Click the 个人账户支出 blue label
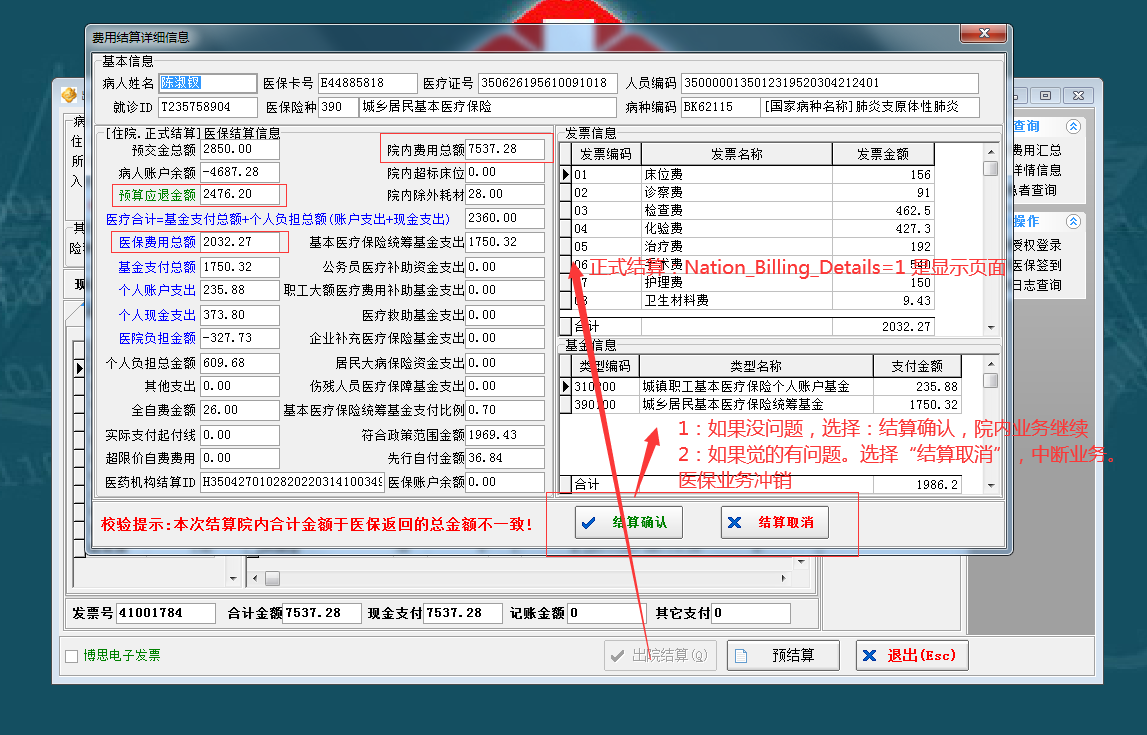 [x=157, y=290]
